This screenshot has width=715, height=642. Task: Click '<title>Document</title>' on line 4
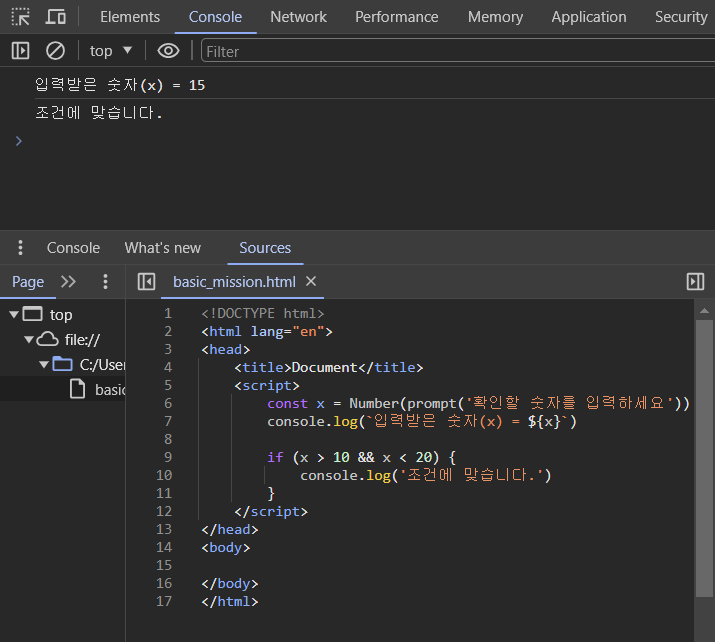(x=329, y=368)
